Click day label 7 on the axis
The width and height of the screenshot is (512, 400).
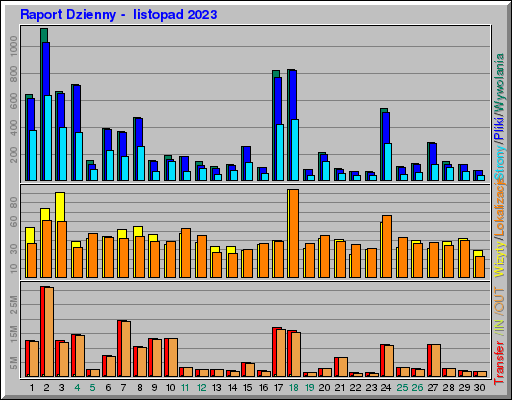pyautogui.click(x=123, y=388)
